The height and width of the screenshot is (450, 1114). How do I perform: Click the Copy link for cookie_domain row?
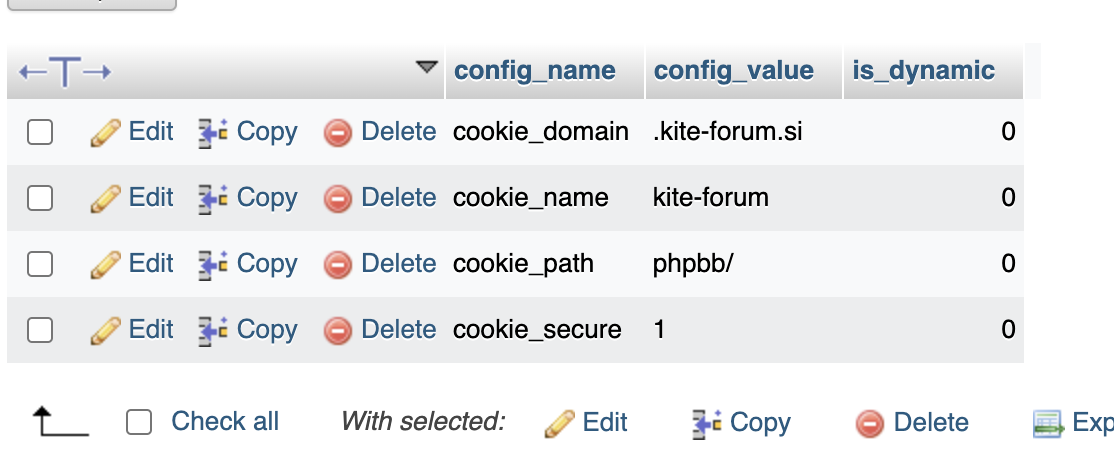(x=266, y=132)
